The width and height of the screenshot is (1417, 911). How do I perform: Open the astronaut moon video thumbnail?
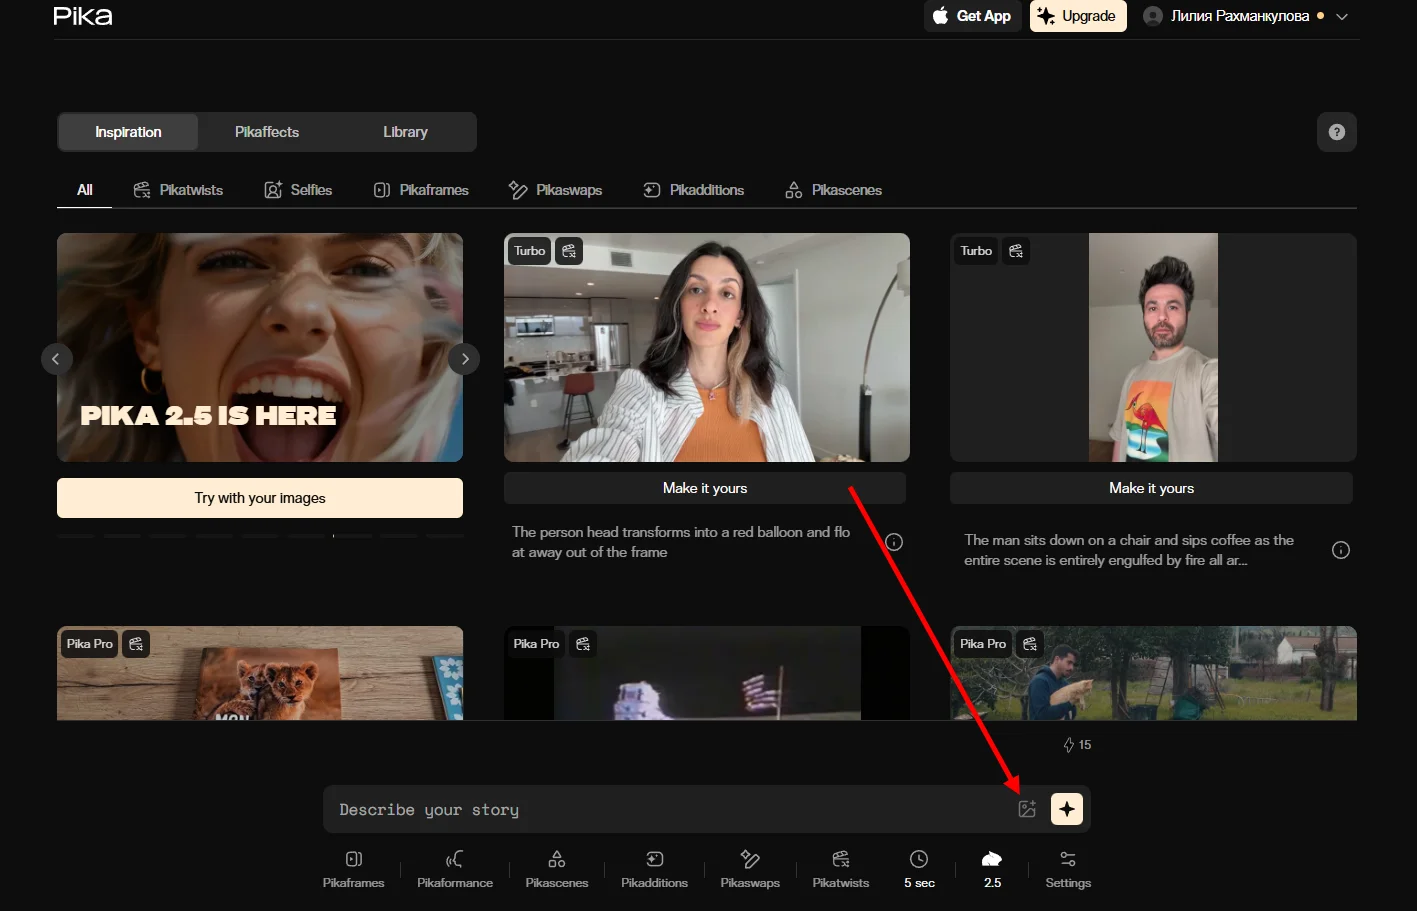tap(707, 673)
